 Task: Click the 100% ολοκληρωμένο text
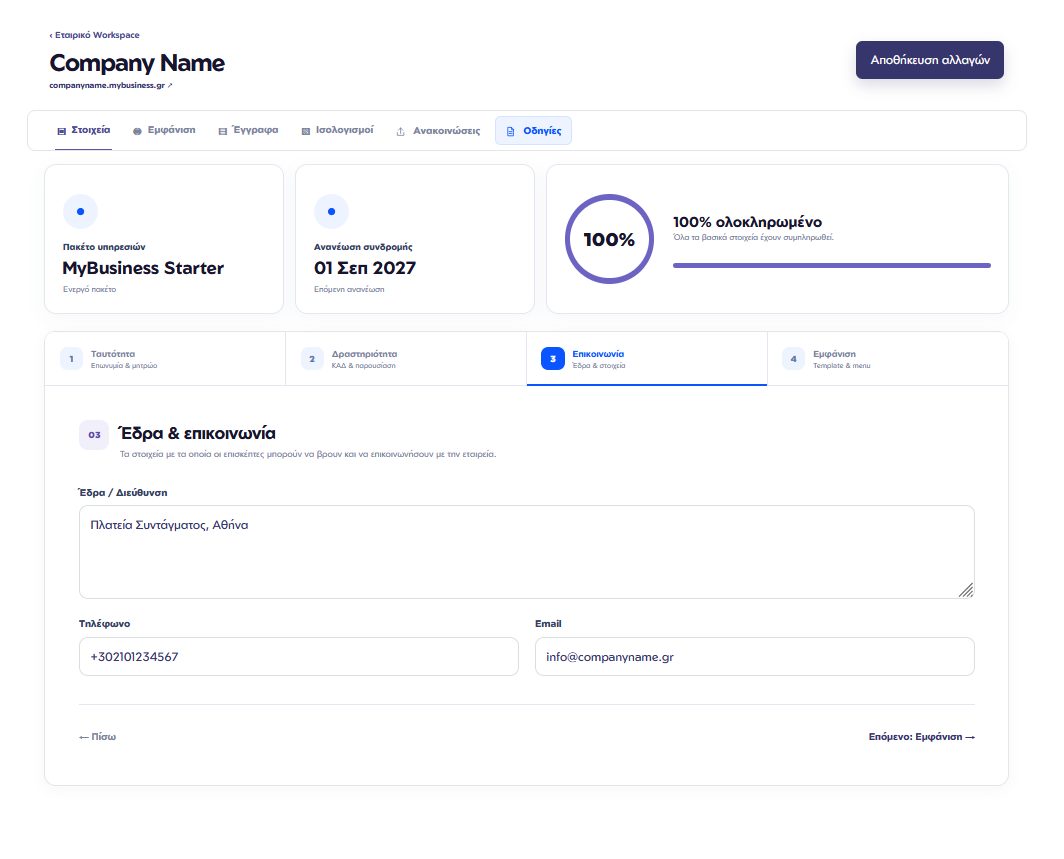pos(747,222)
